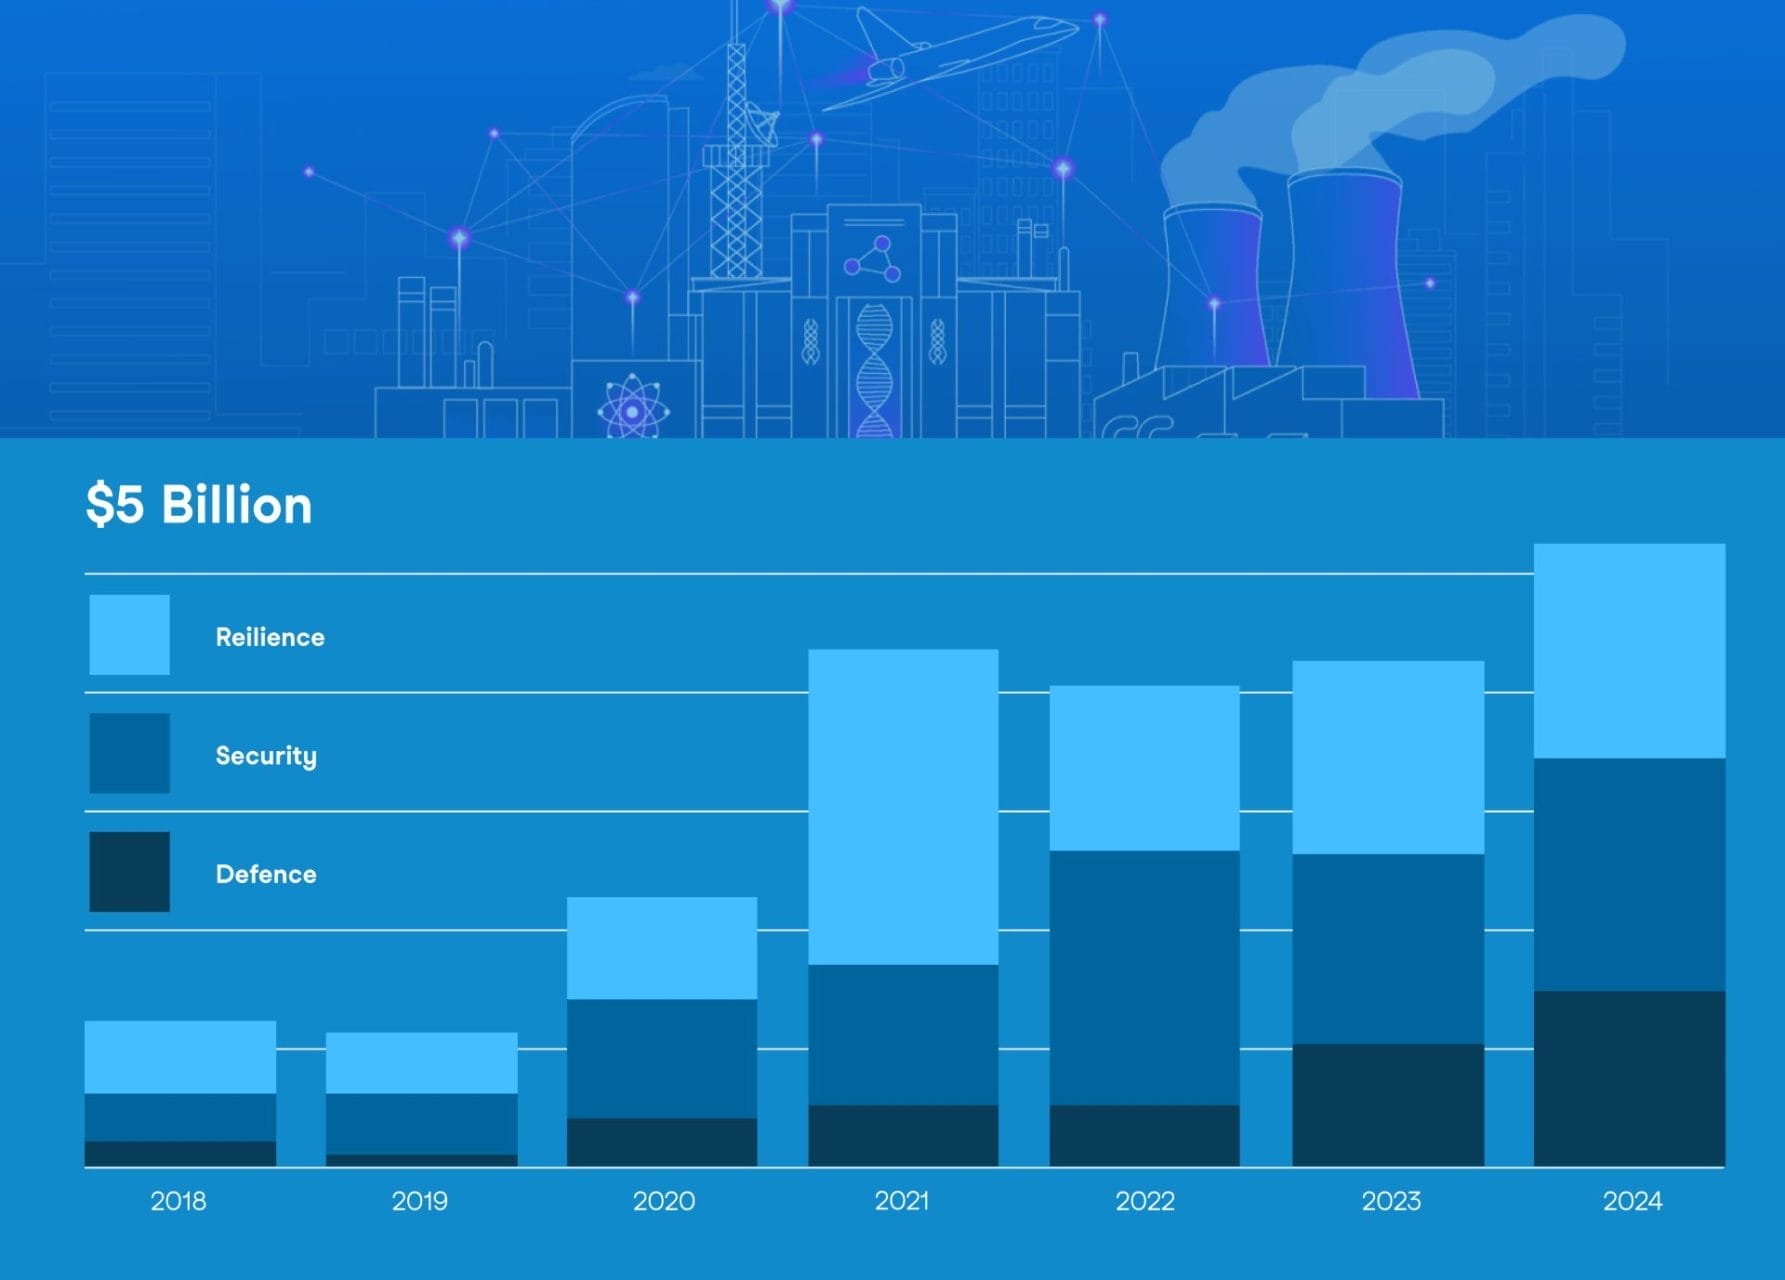1785x1280 pixels.
Task: Click the Security segment of the 2022 bar
Action: (x=1144, y=977)
